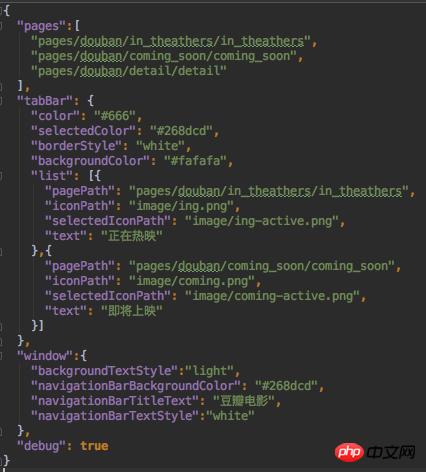Click the "pages/douban/detail/detail" path string
The image size is (426, 472).
tap(129, 71)
